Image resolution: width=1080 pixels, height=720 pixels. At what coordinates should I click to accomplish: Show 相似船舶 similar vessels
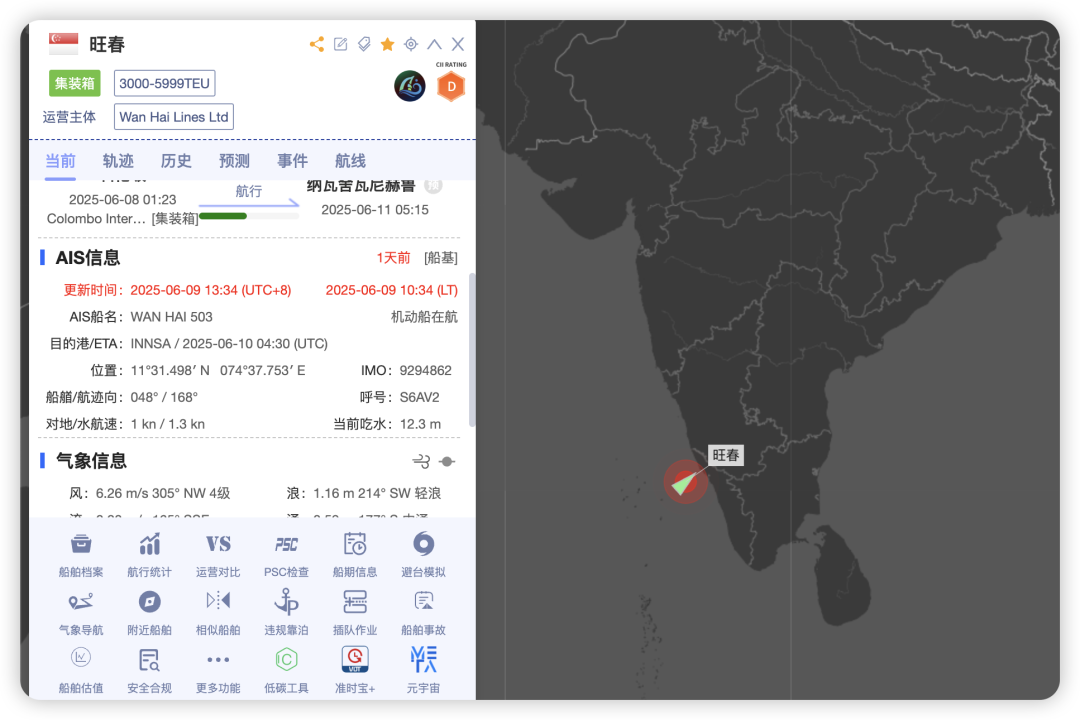[x=218, y=613]
